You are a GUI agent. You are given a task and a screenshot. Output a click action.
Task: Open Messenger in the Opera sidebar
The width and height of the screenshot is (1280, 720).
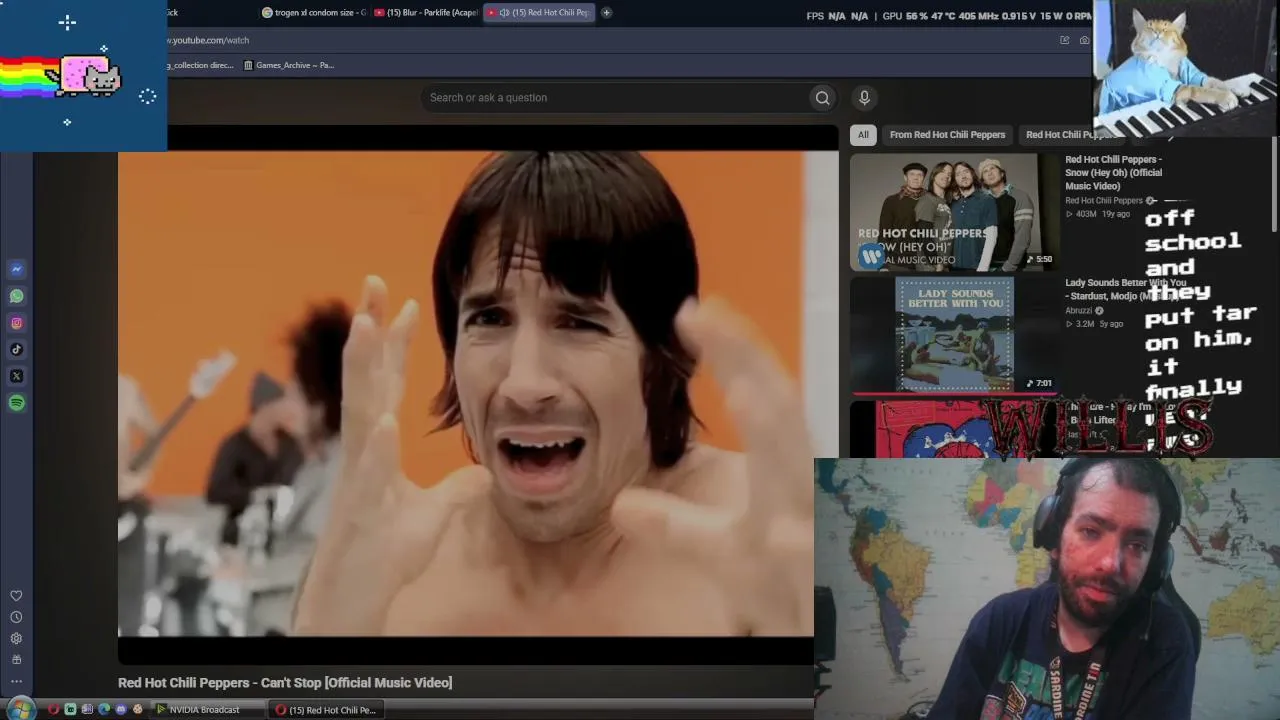click(16, 269)
